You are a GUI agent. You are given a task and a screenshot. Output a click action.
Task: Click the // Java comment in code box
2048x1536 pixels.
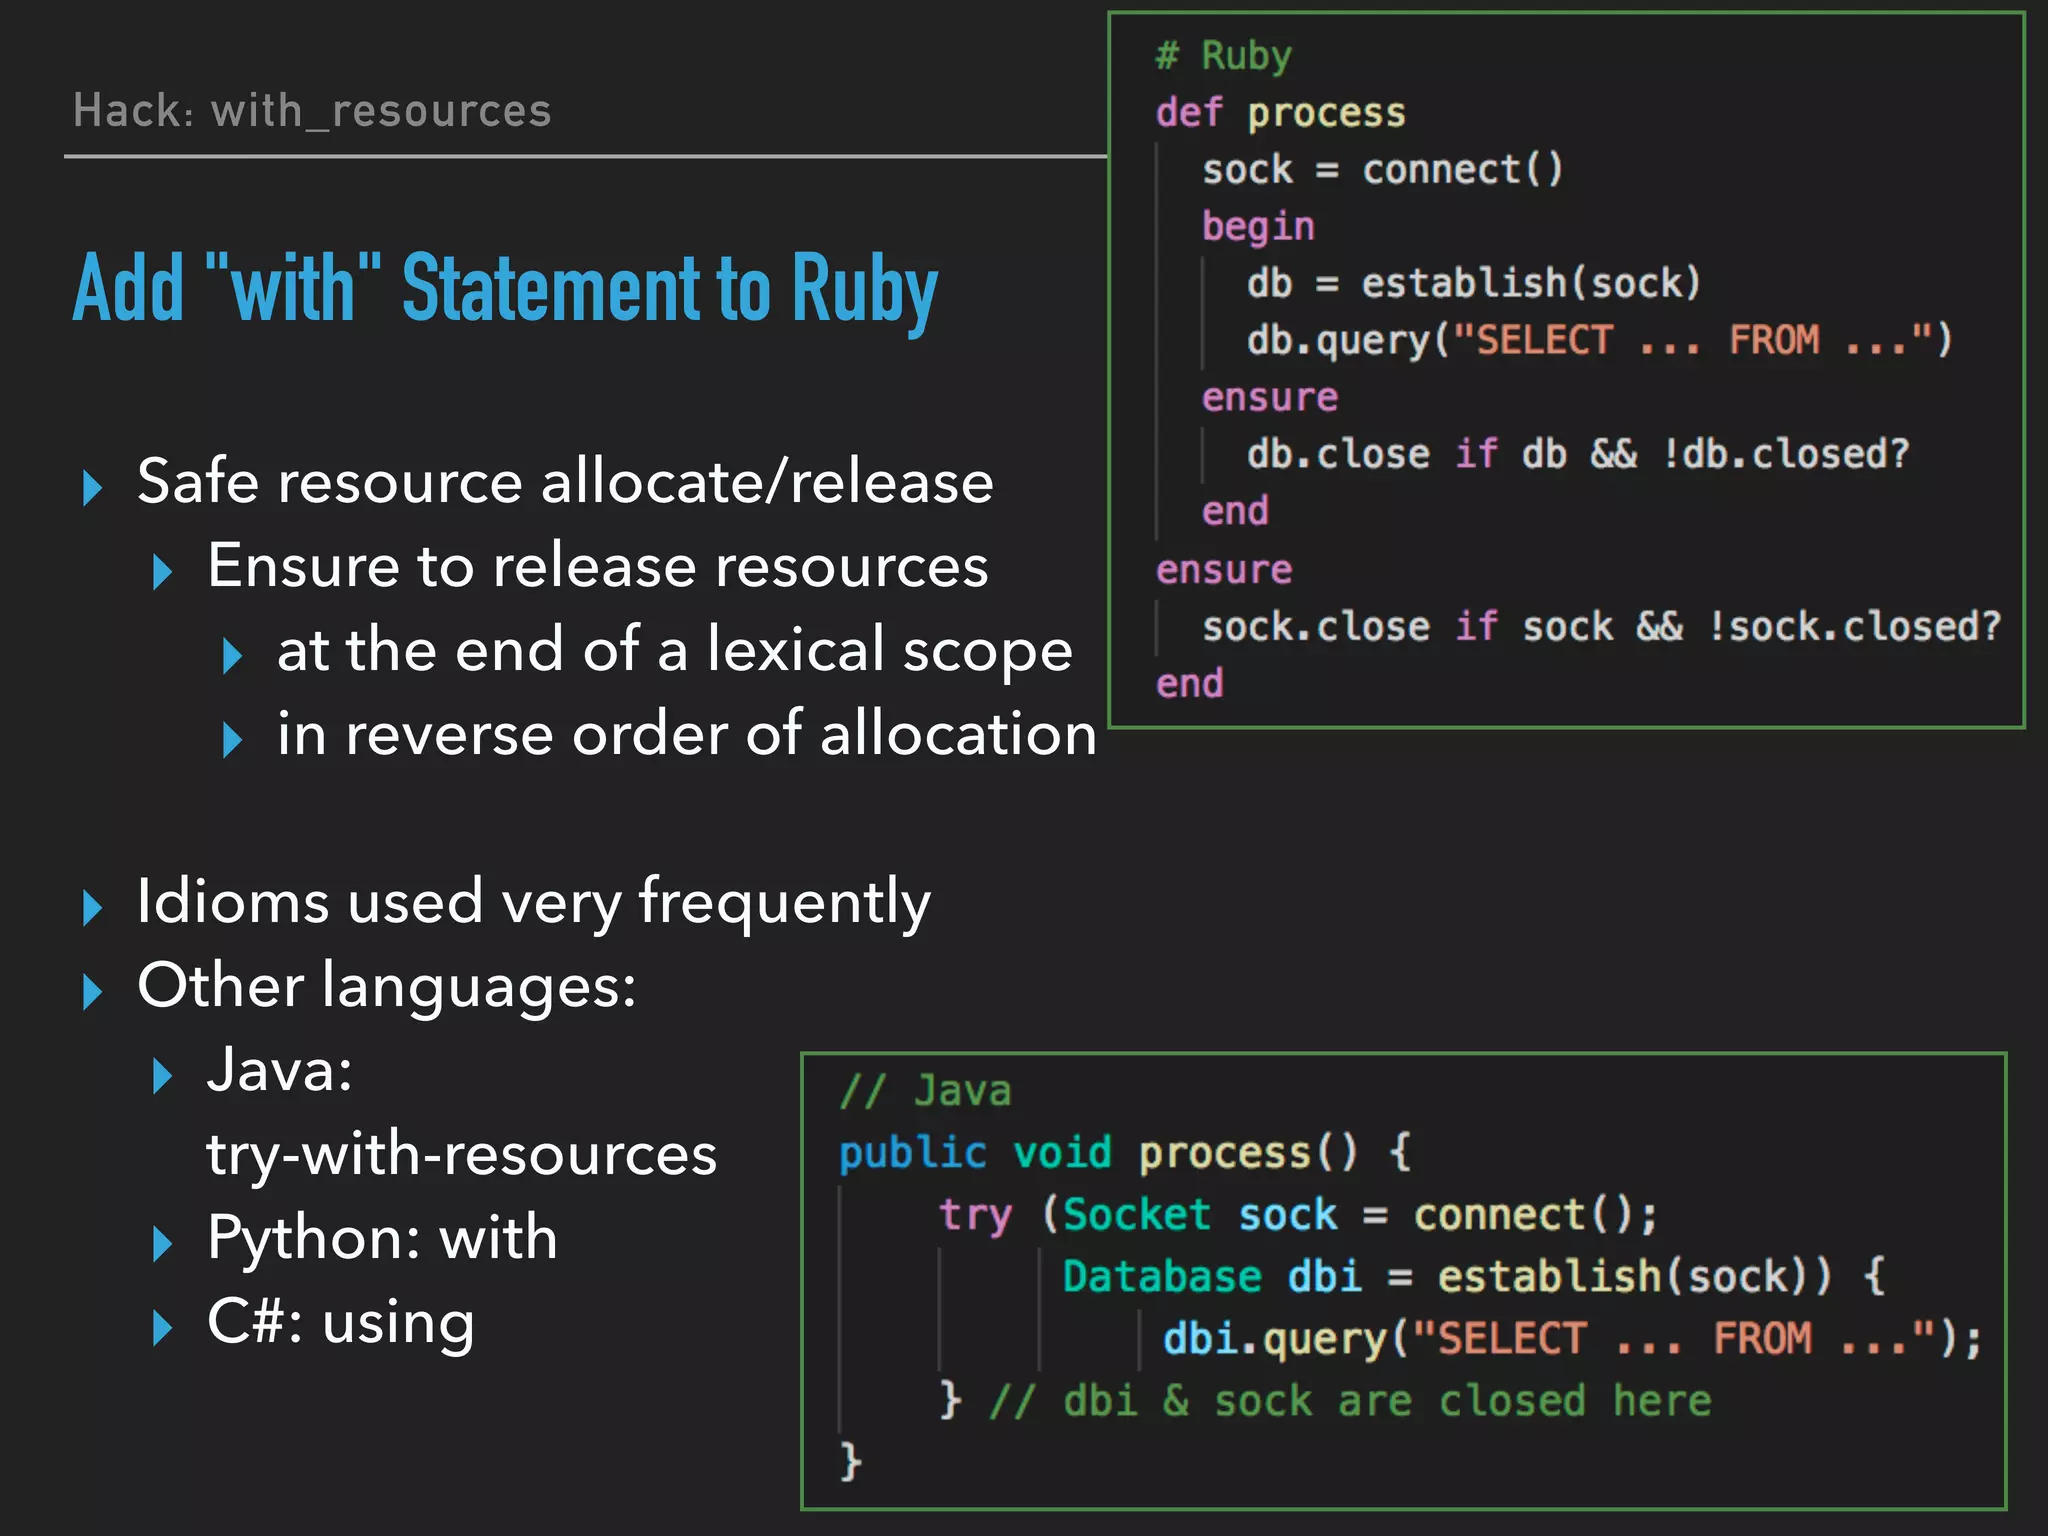(925, 1091)
